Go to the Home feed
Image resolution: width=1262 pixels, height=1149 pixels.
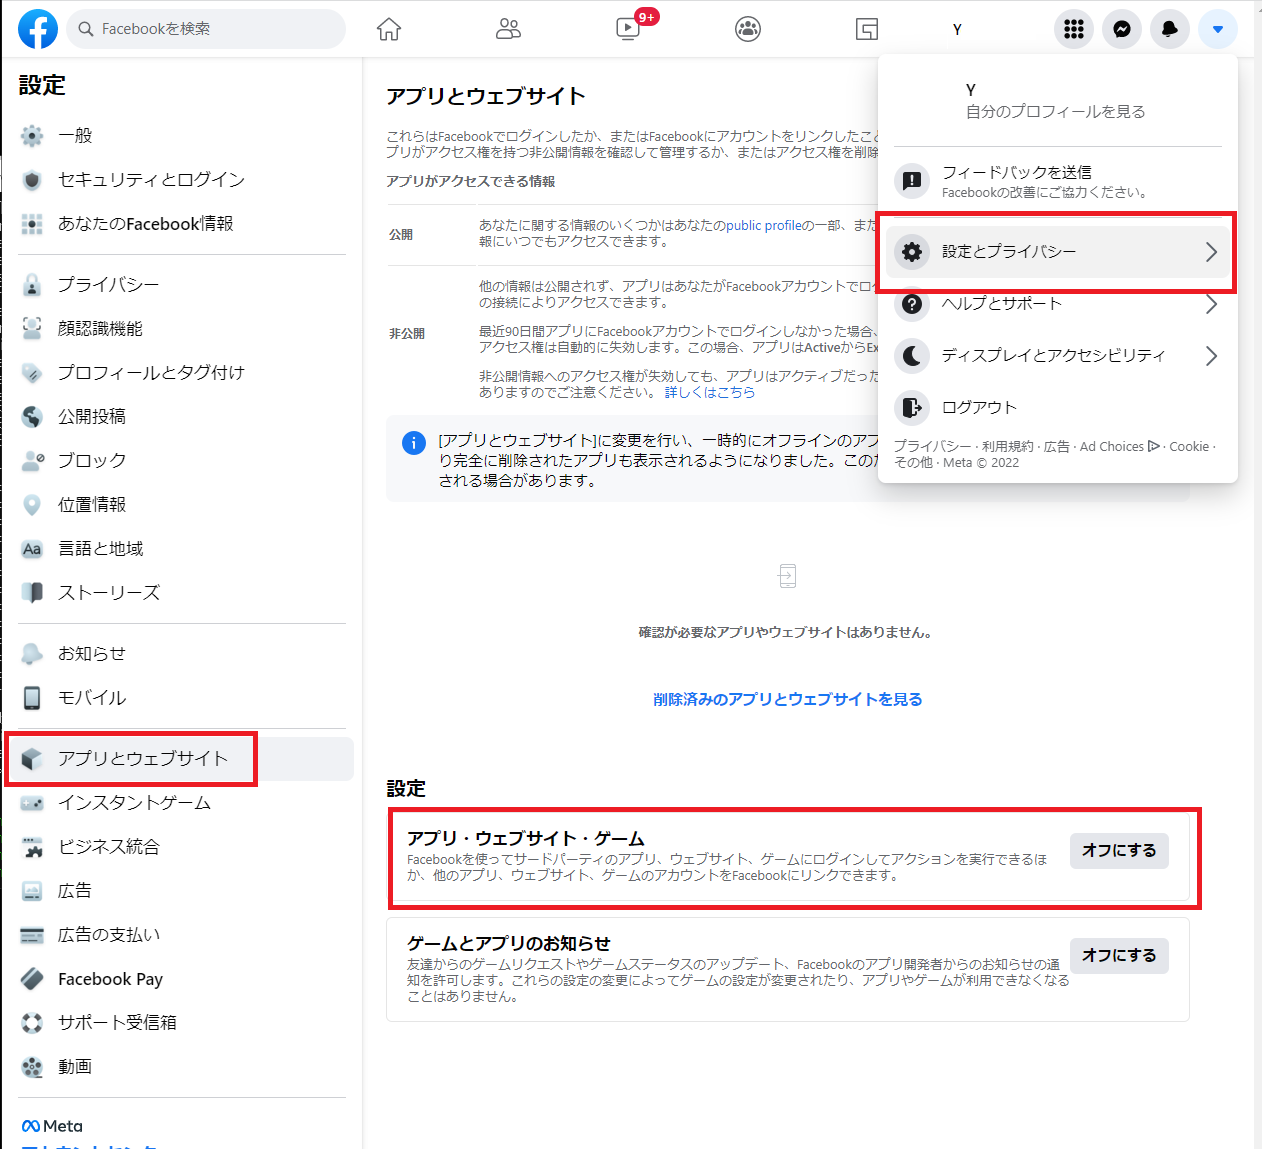[388, 29]
